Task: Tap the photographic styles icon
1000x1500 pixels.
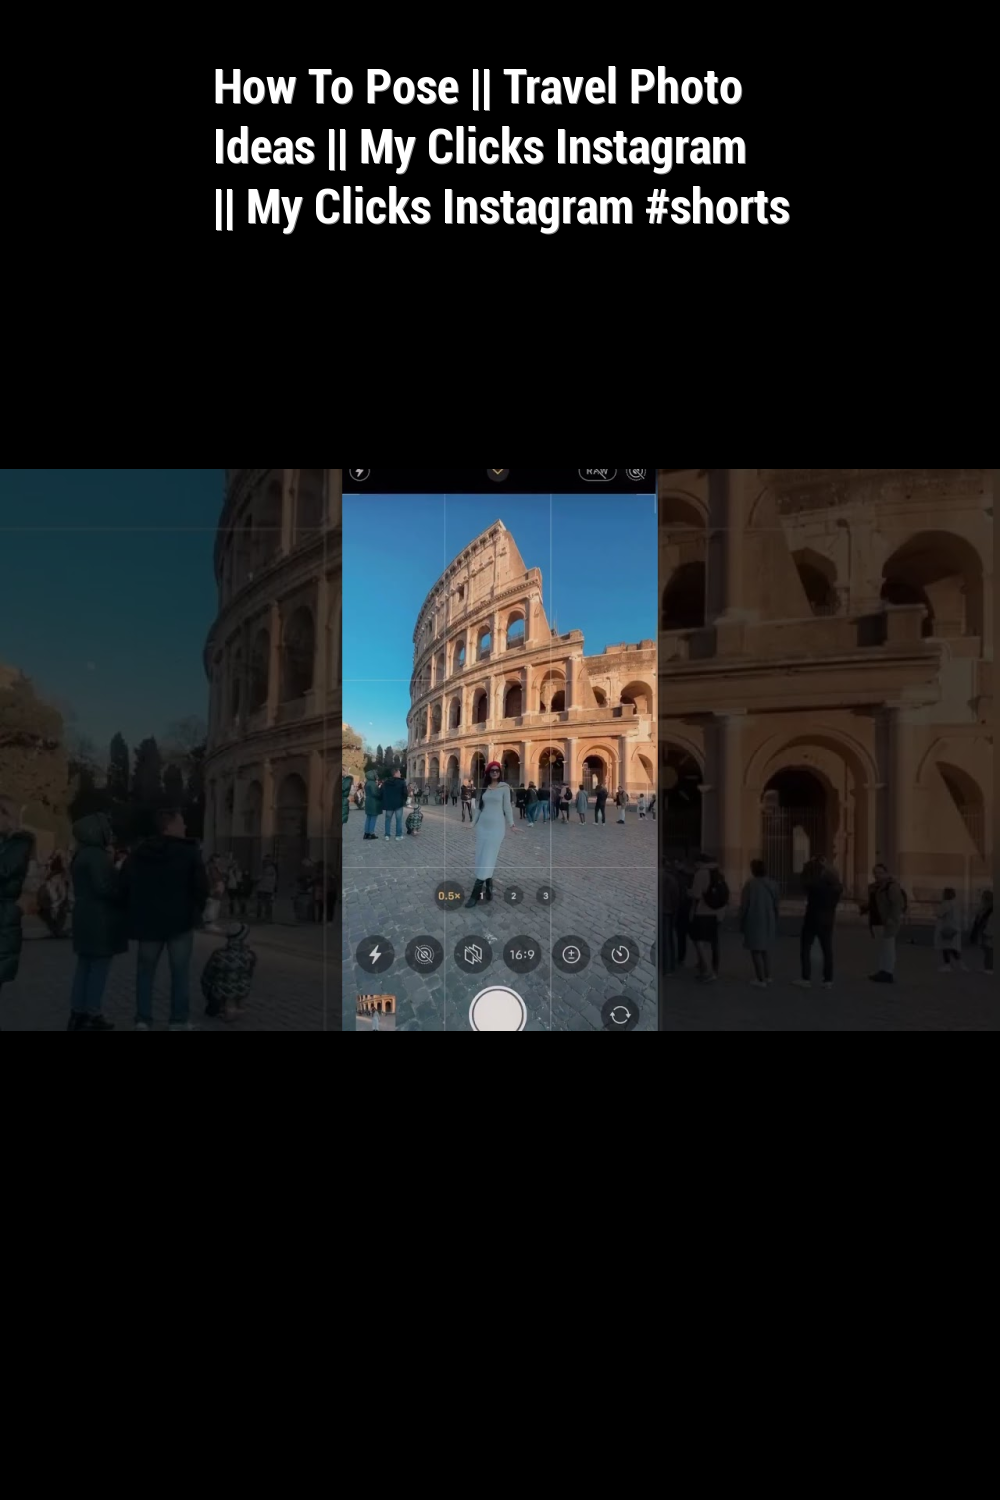Action: (473, 954)
